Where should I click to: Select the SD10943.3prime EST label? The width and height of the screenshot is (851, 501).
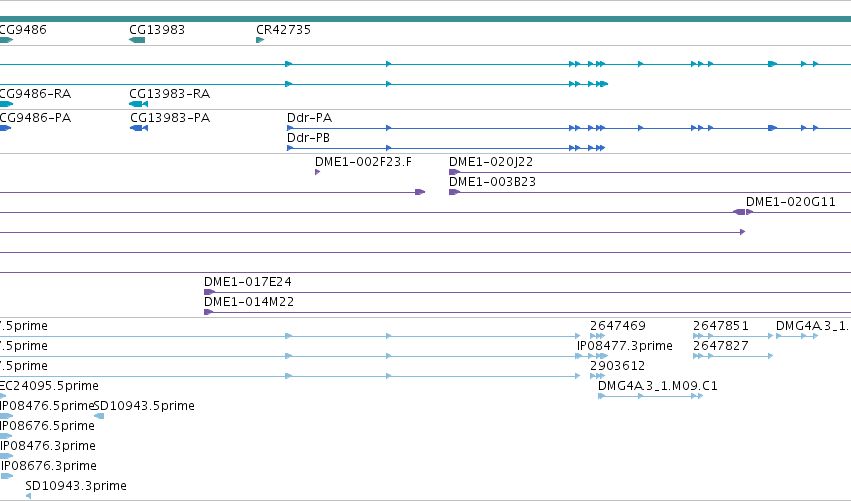click(76, 486)
